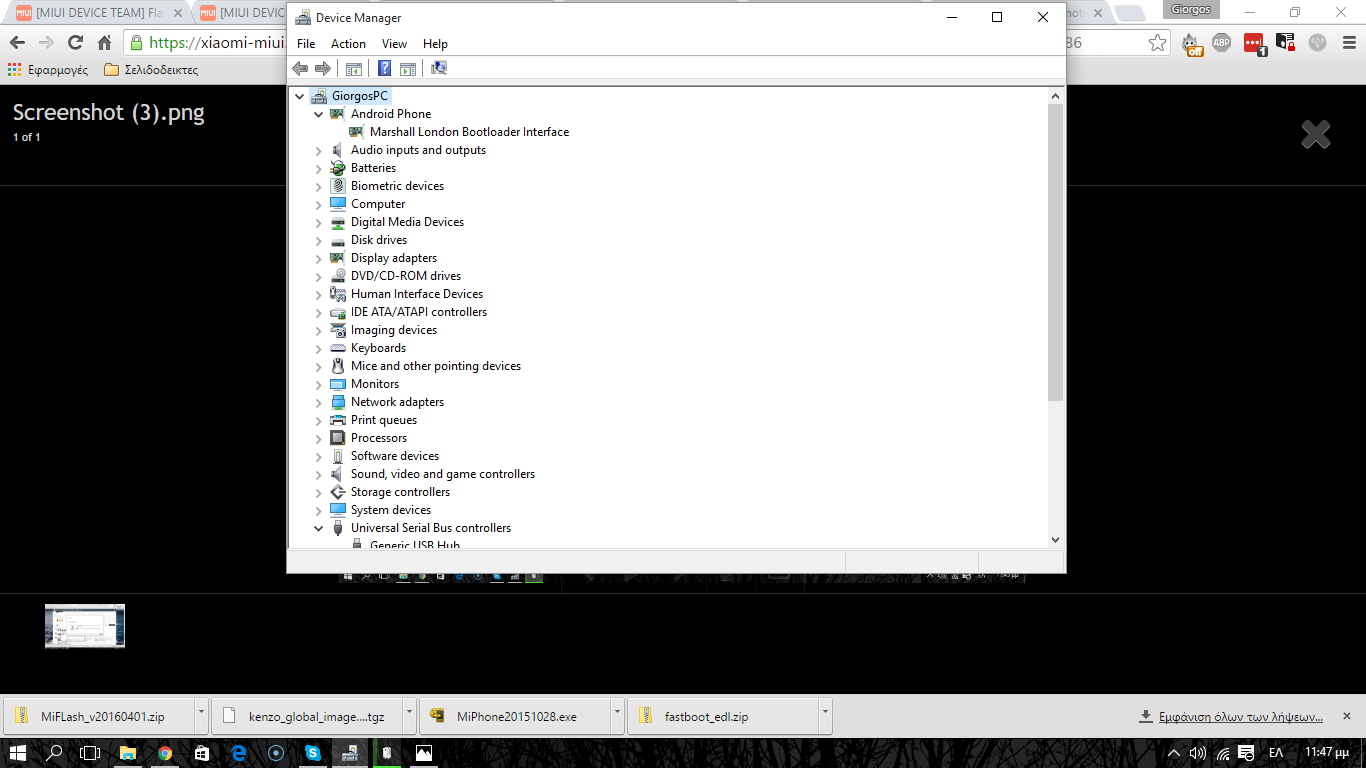Screen dimensions: 1366x768
Task: Click the Device Manager vertical scrollbar thumb
Action: (x=1055, y=250)
